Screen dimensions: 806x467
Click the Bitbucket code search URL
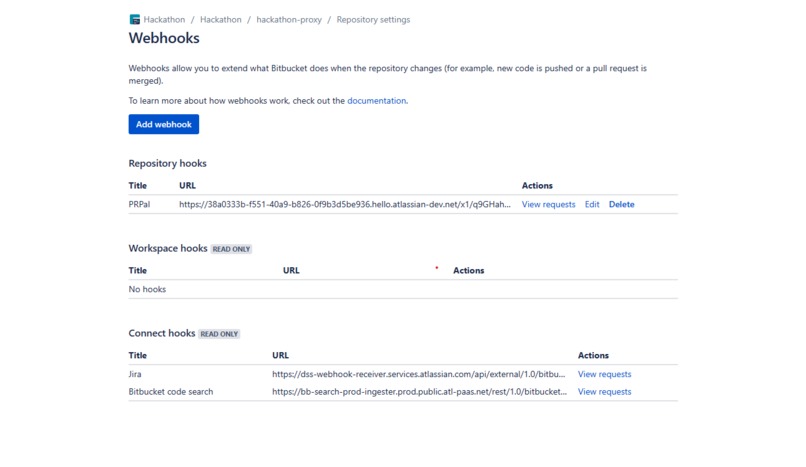419,392
